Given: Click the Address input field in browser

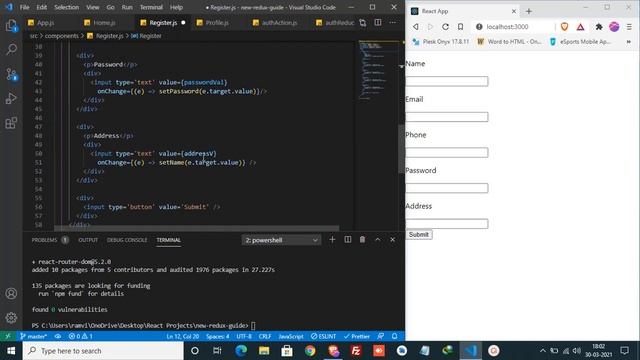Looking at the screenshot, I should (x=447, y=223).
